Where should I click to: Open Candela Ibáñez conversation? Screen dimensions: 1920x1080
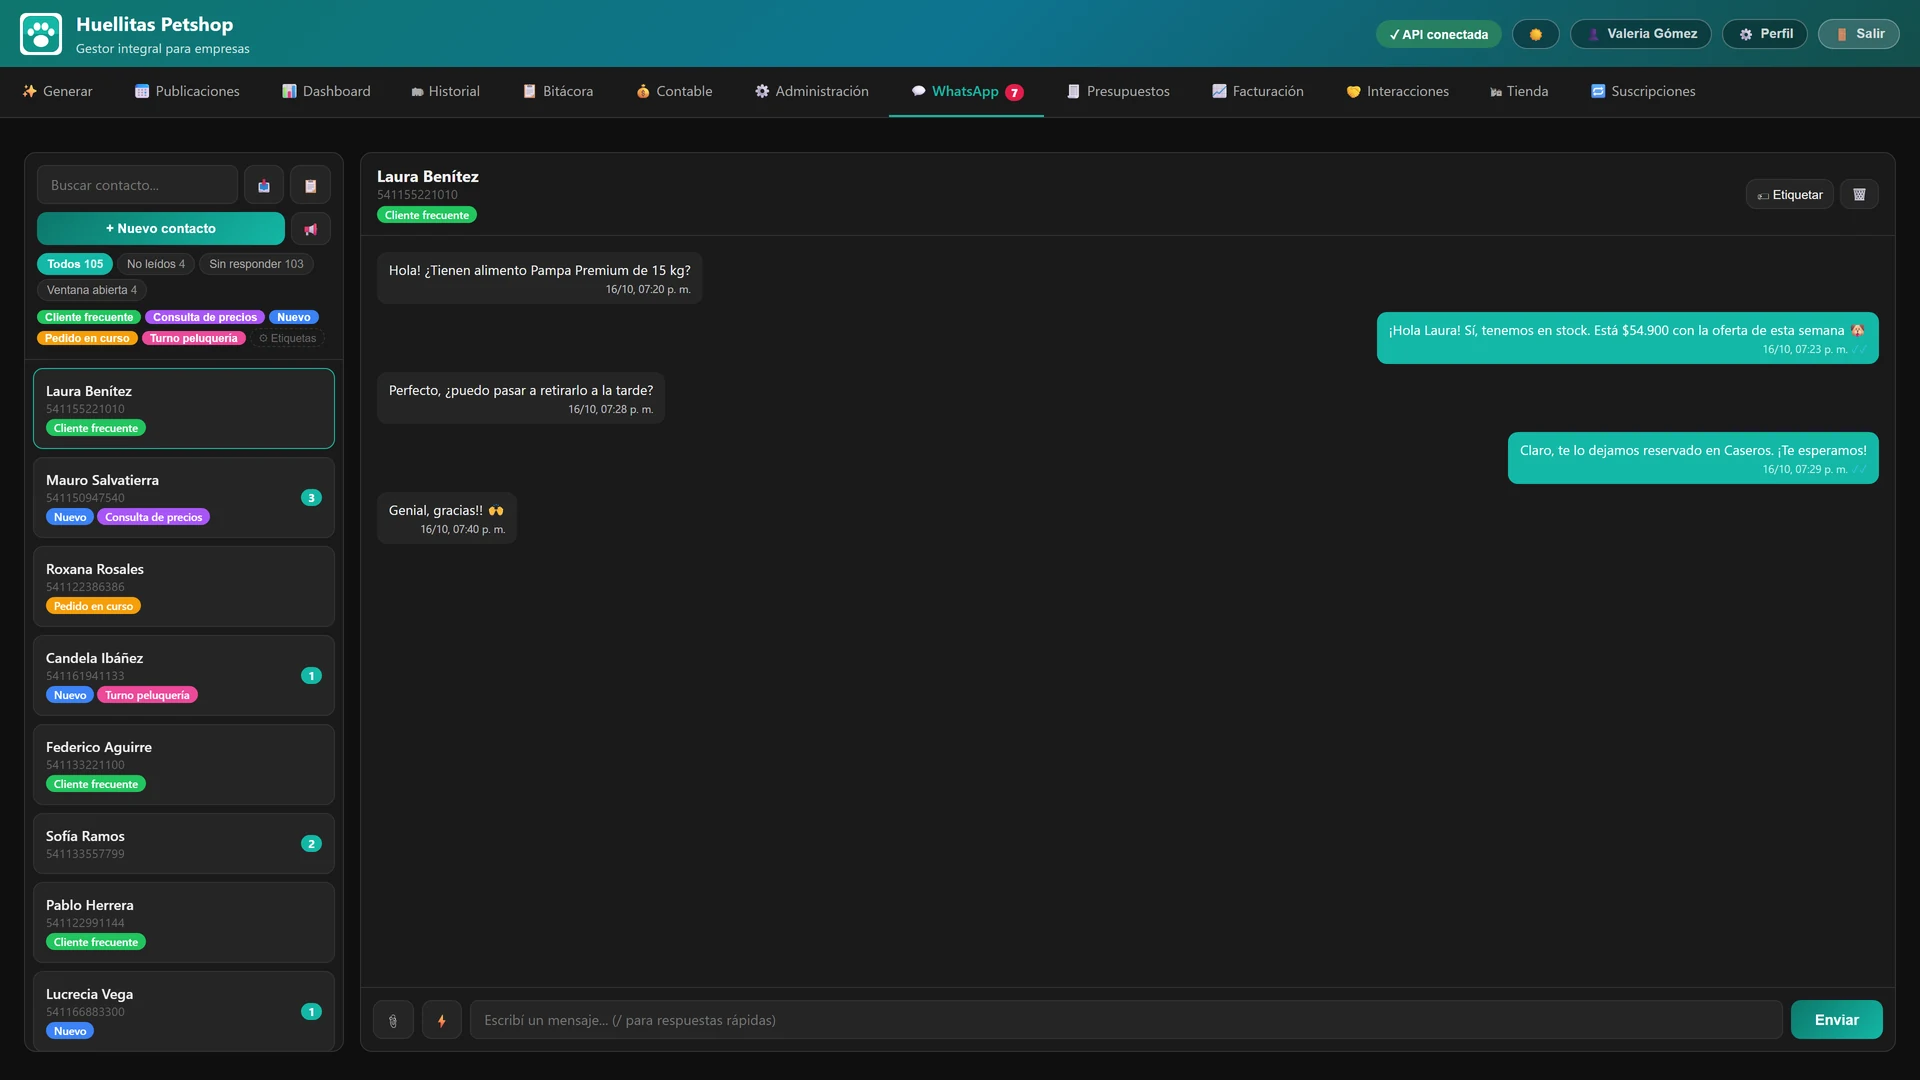(x=184, y=675)
